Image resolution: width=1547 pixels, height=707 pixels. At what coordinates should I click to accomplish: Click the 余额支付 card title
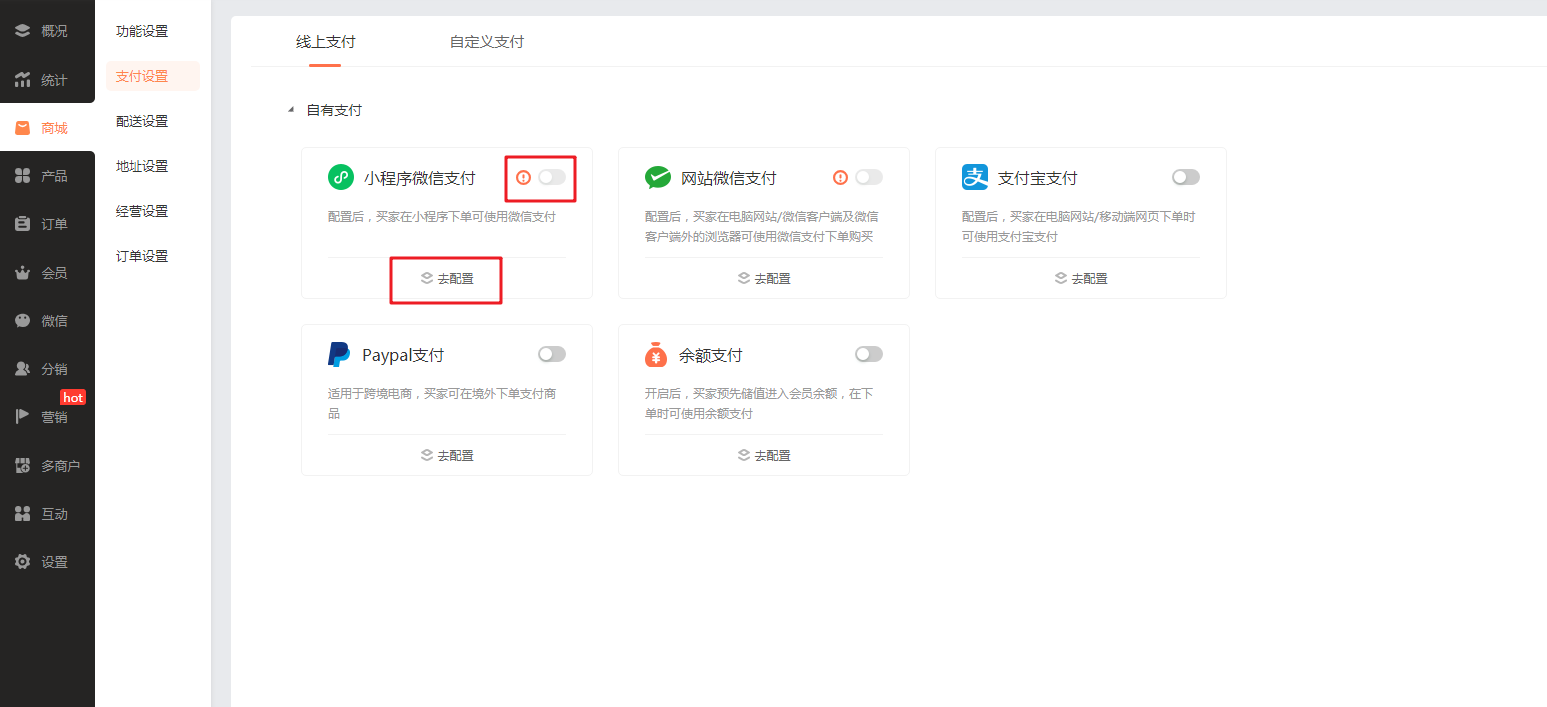pos(711,355)
